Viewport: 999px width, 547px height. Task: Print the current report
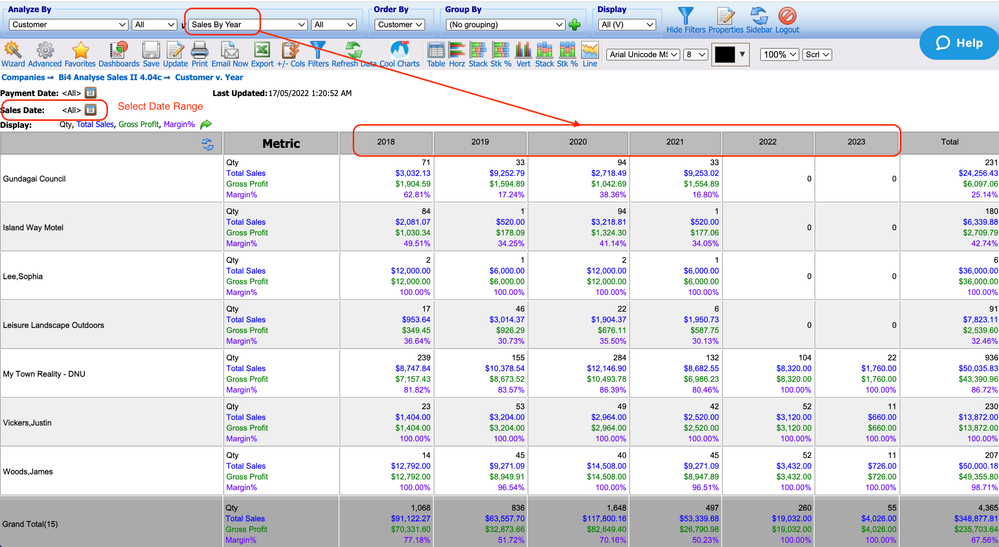click(x=199, y=53)
